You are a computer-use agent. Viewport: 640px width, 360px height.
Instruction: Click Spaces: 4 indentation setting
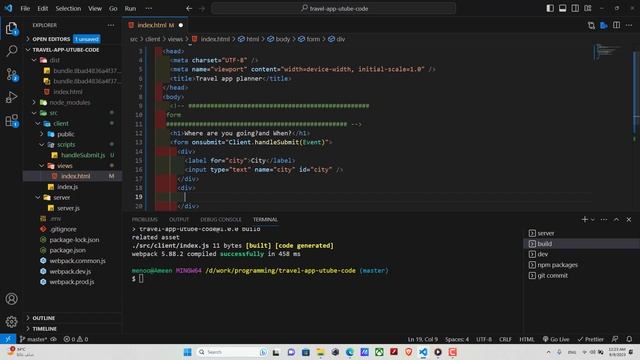(x=457, y=339)
